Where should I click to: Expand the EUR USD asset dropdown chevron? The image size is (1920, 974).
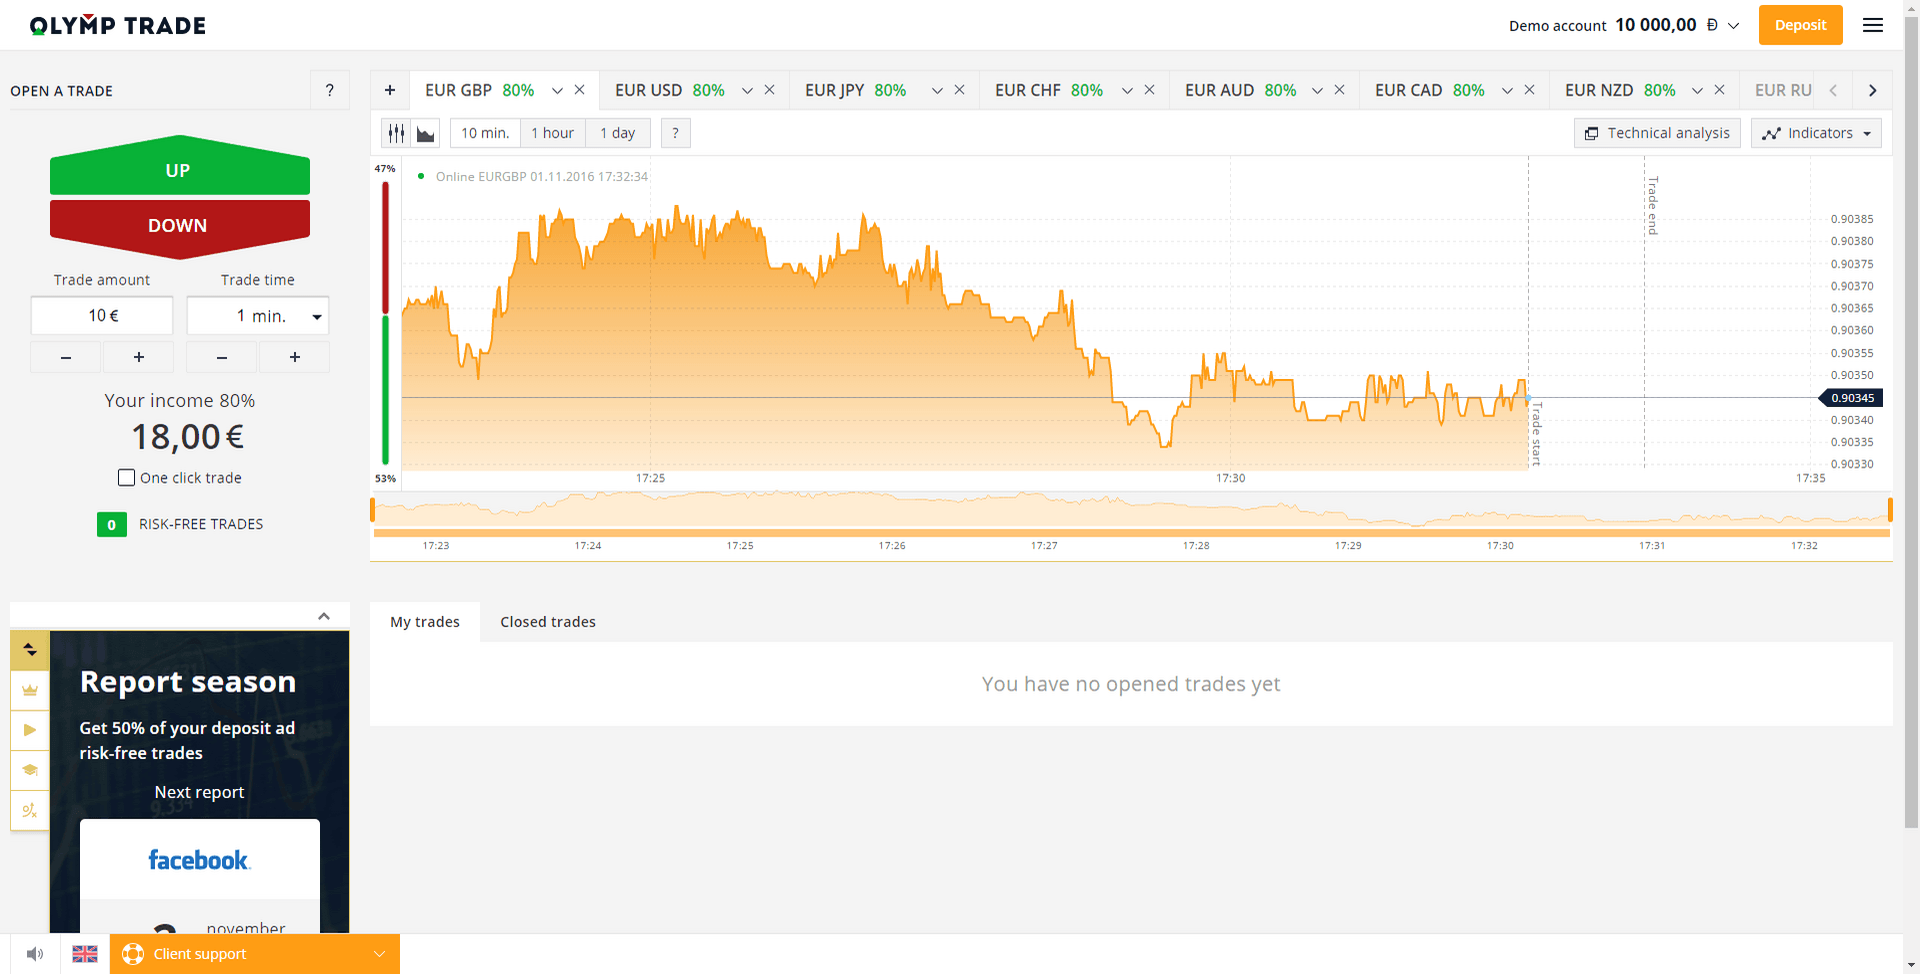click(x=747, y=91)
